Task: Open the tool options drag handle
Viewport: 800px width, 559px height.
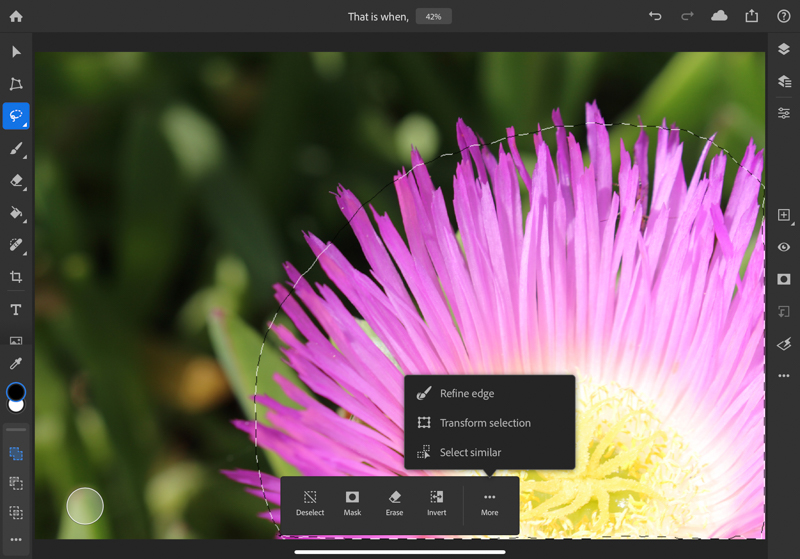Action: [x=16, y=429]
